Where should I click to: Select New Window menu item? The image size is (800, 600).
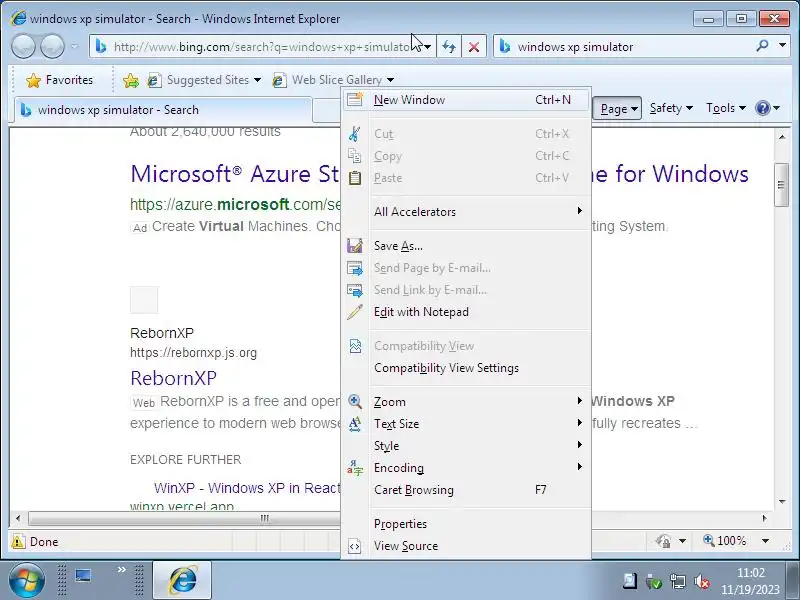466,100
